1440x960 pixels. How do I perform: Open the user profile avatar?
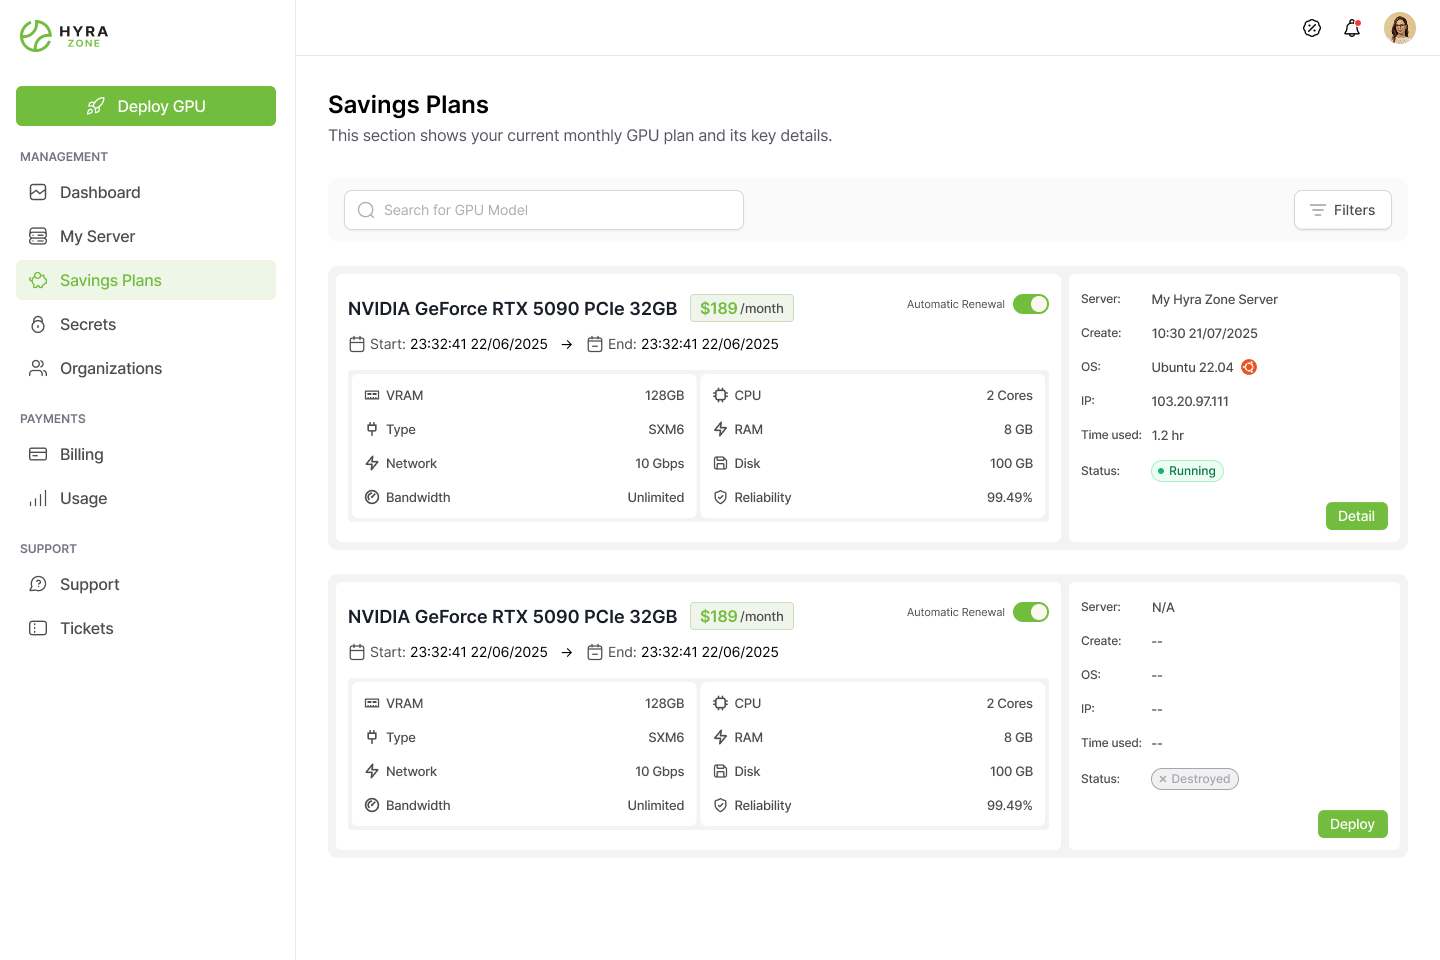coord(1400,28)
